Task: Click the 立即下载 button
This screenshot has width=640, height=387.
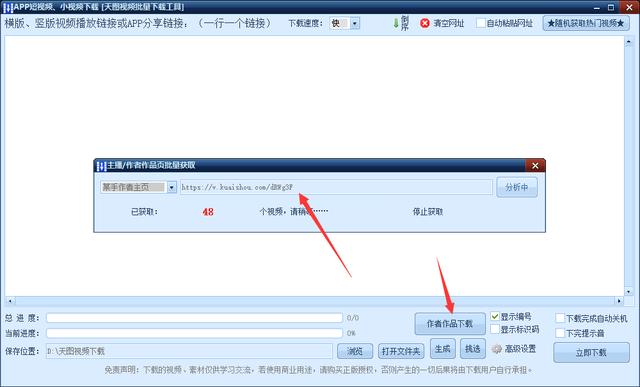Action: coord(591,353)
